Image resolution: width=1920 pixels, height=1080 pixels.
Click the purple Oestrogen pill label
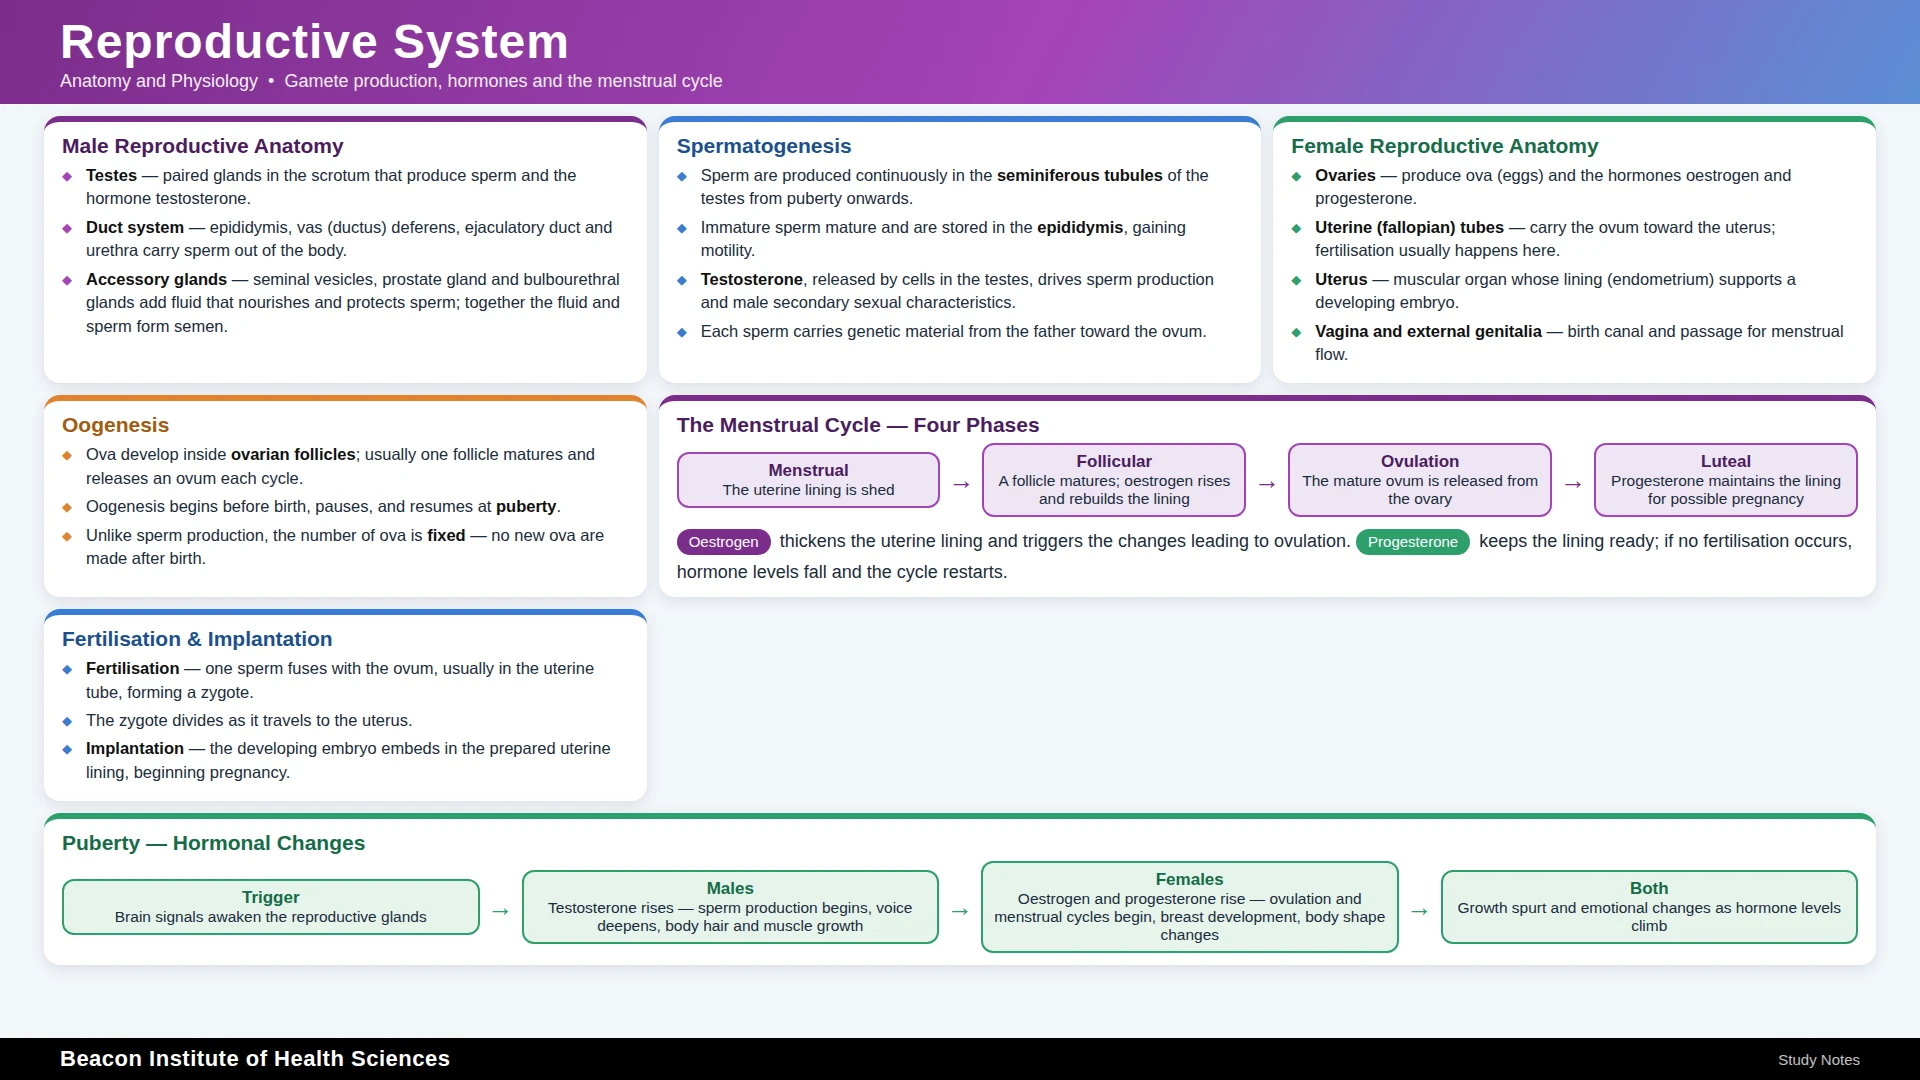(x=723, y=542)
